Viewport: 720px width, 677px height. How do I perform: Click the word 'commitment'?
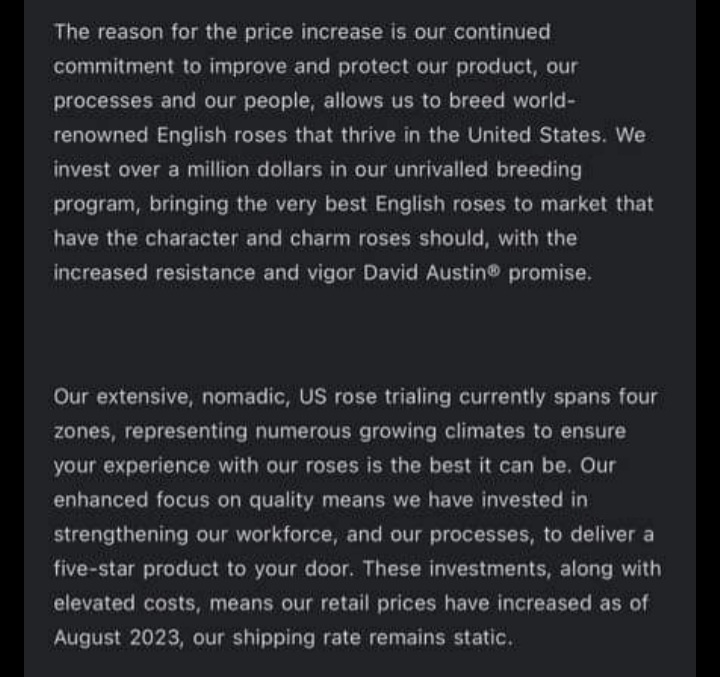tap(113, 67)
